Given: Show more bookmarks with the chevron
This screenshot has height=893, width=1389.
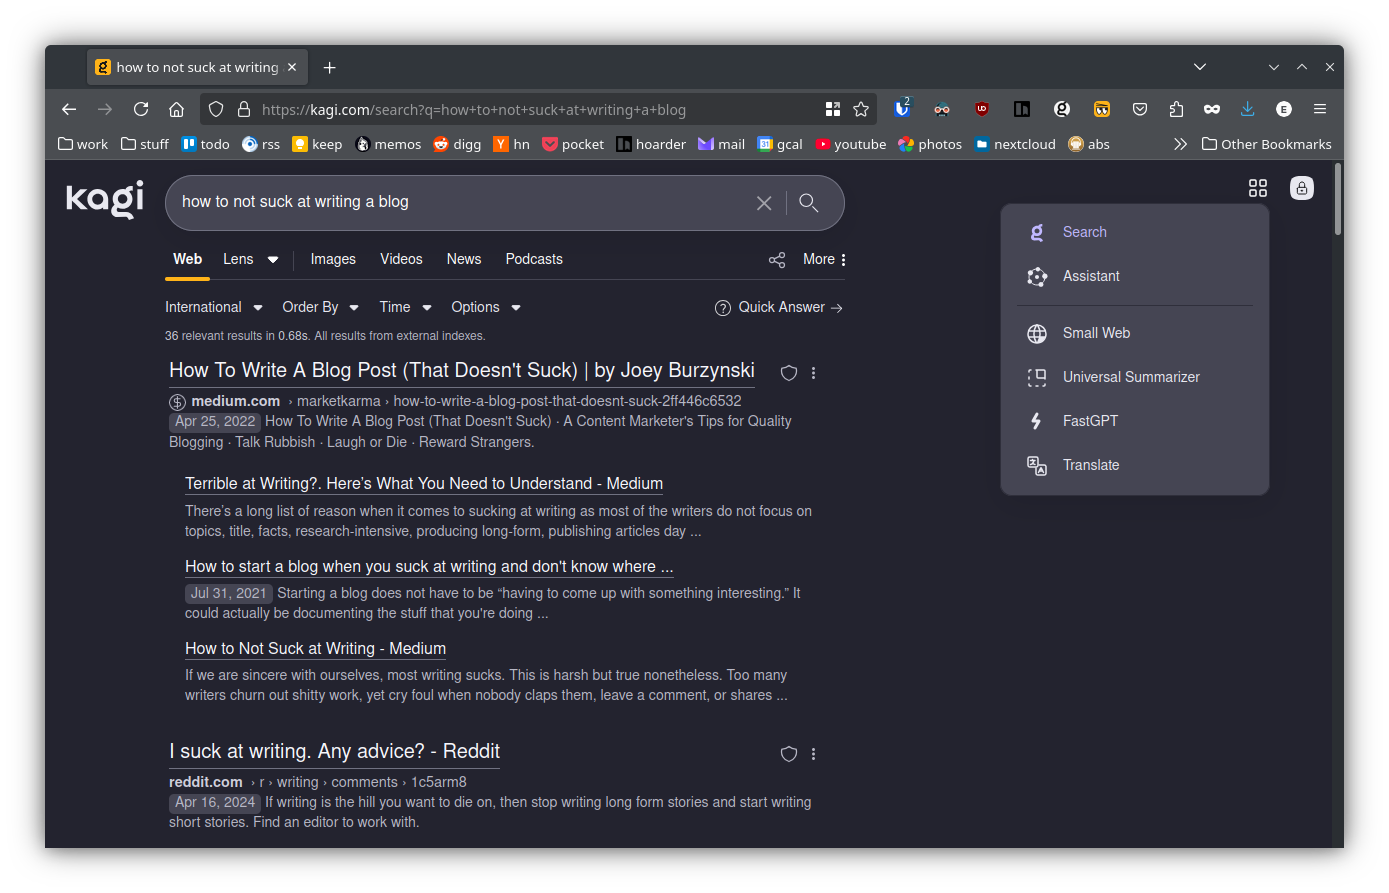Looking at the screenshot, I should (x=1180, y=144).
